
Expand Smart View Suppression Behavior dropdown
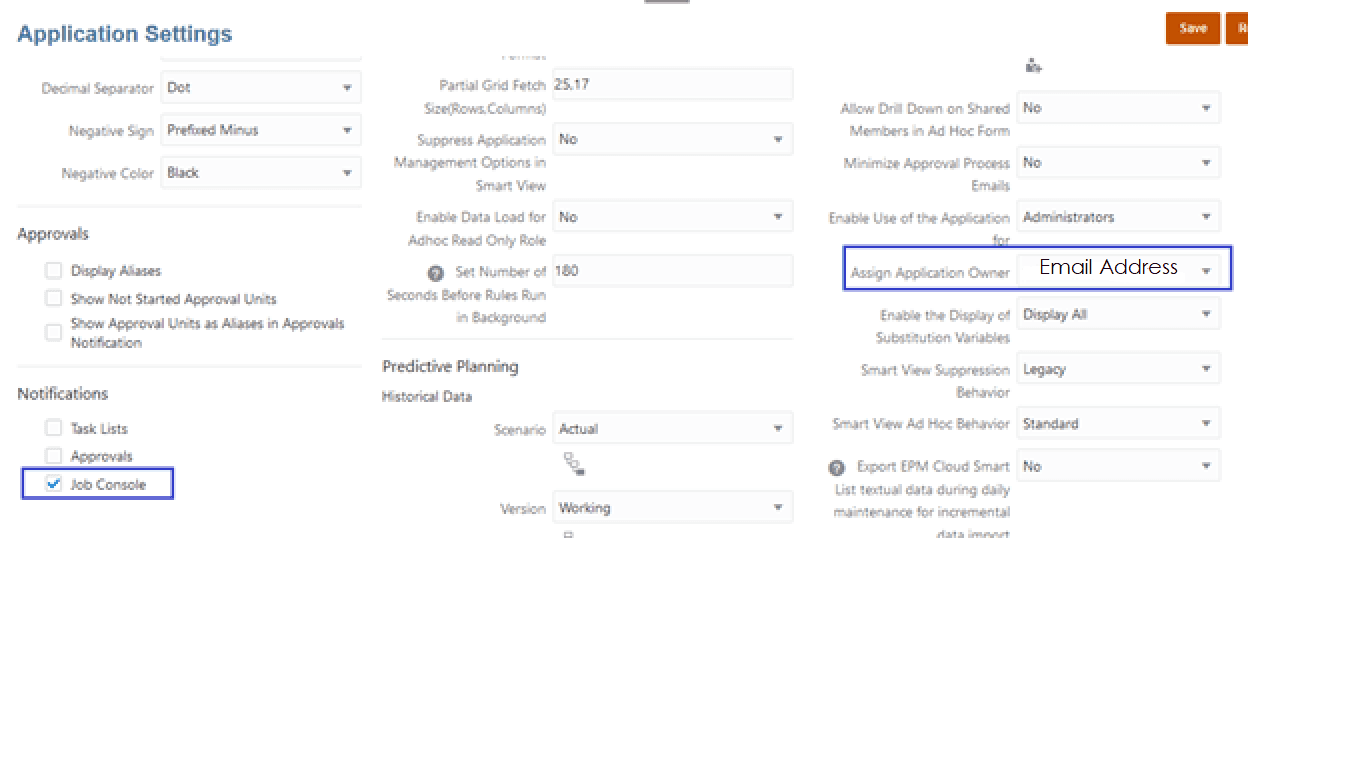tap(1205, 369)
